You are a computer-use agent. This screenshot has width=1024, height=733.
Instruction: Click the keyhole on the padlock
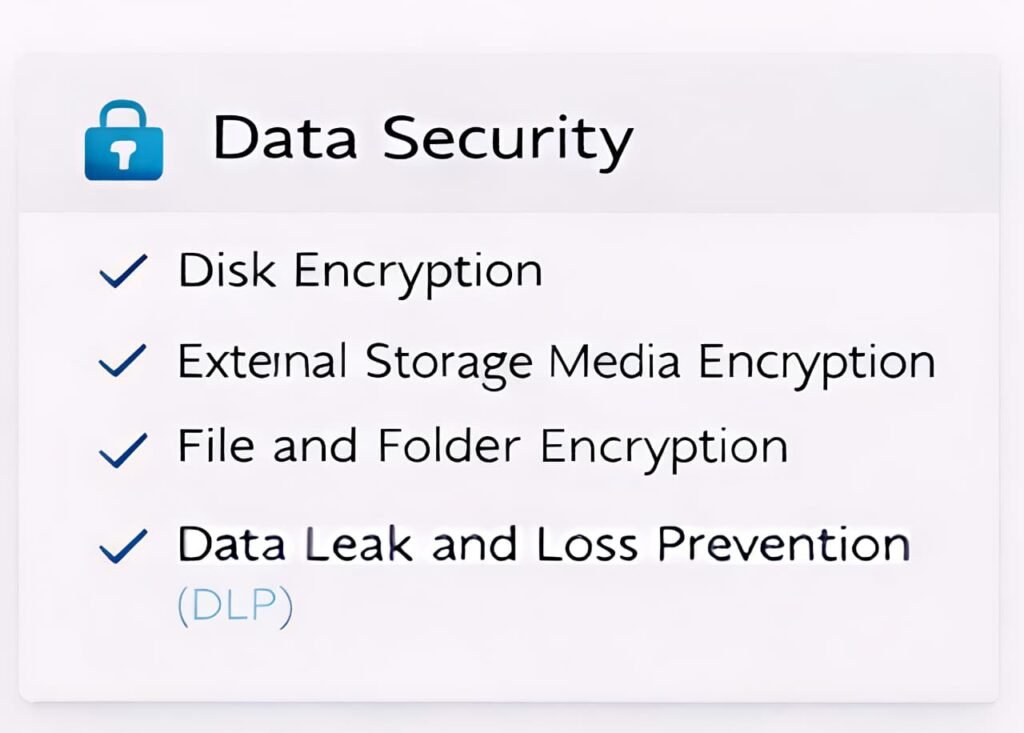pos(123,156)
